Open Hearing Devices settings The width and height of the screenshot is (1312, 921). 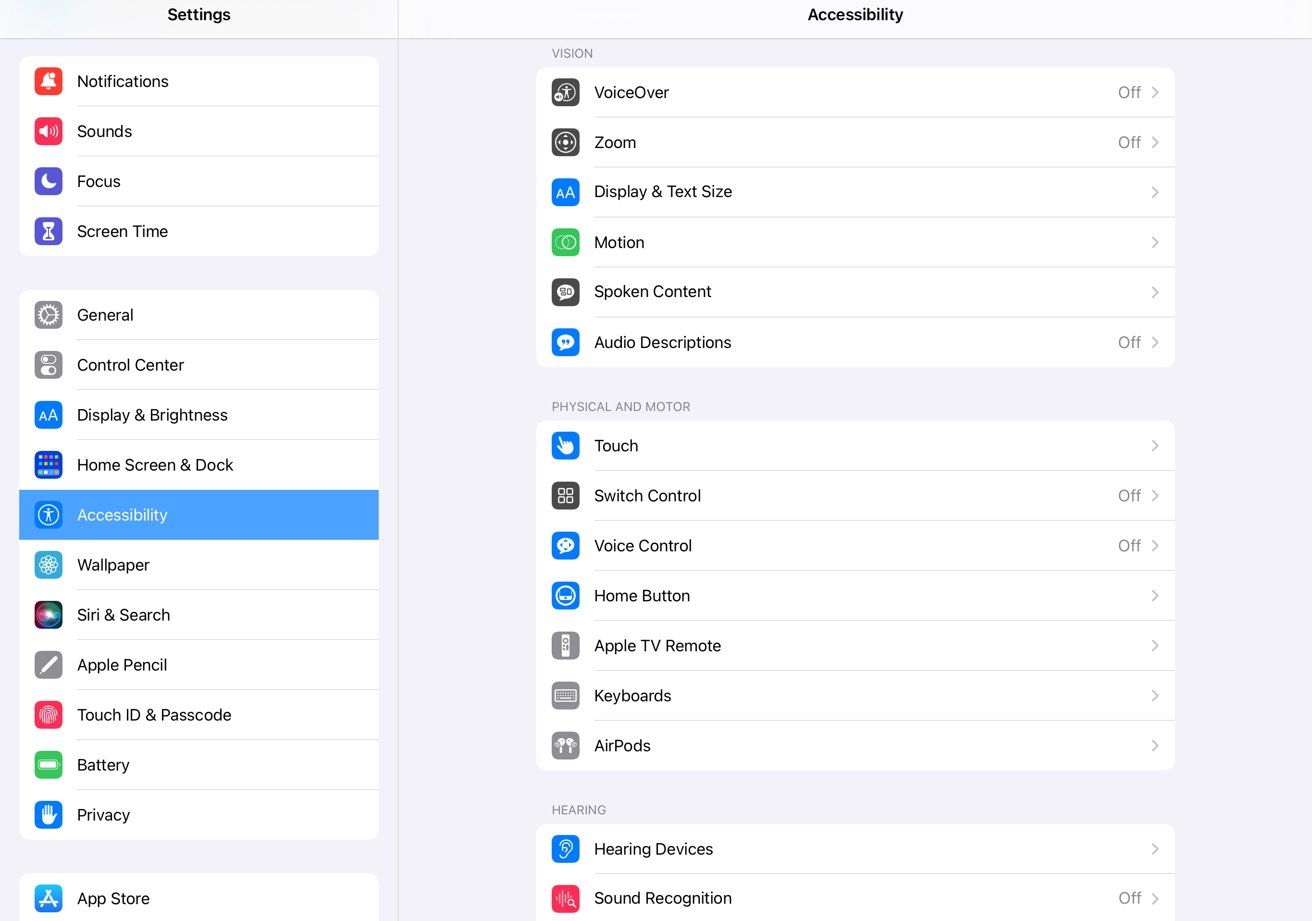point(855,849)
